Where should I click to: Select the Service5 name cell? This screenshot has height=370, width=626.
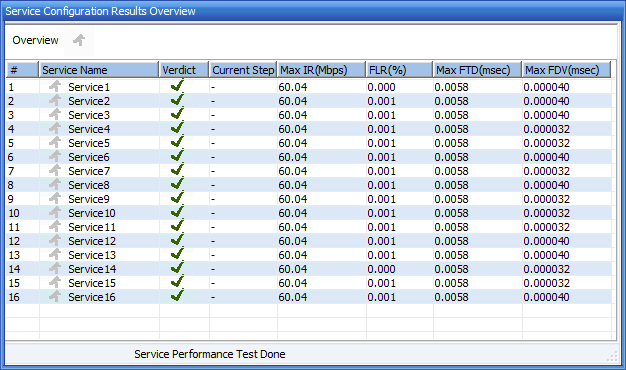point(89,143)
